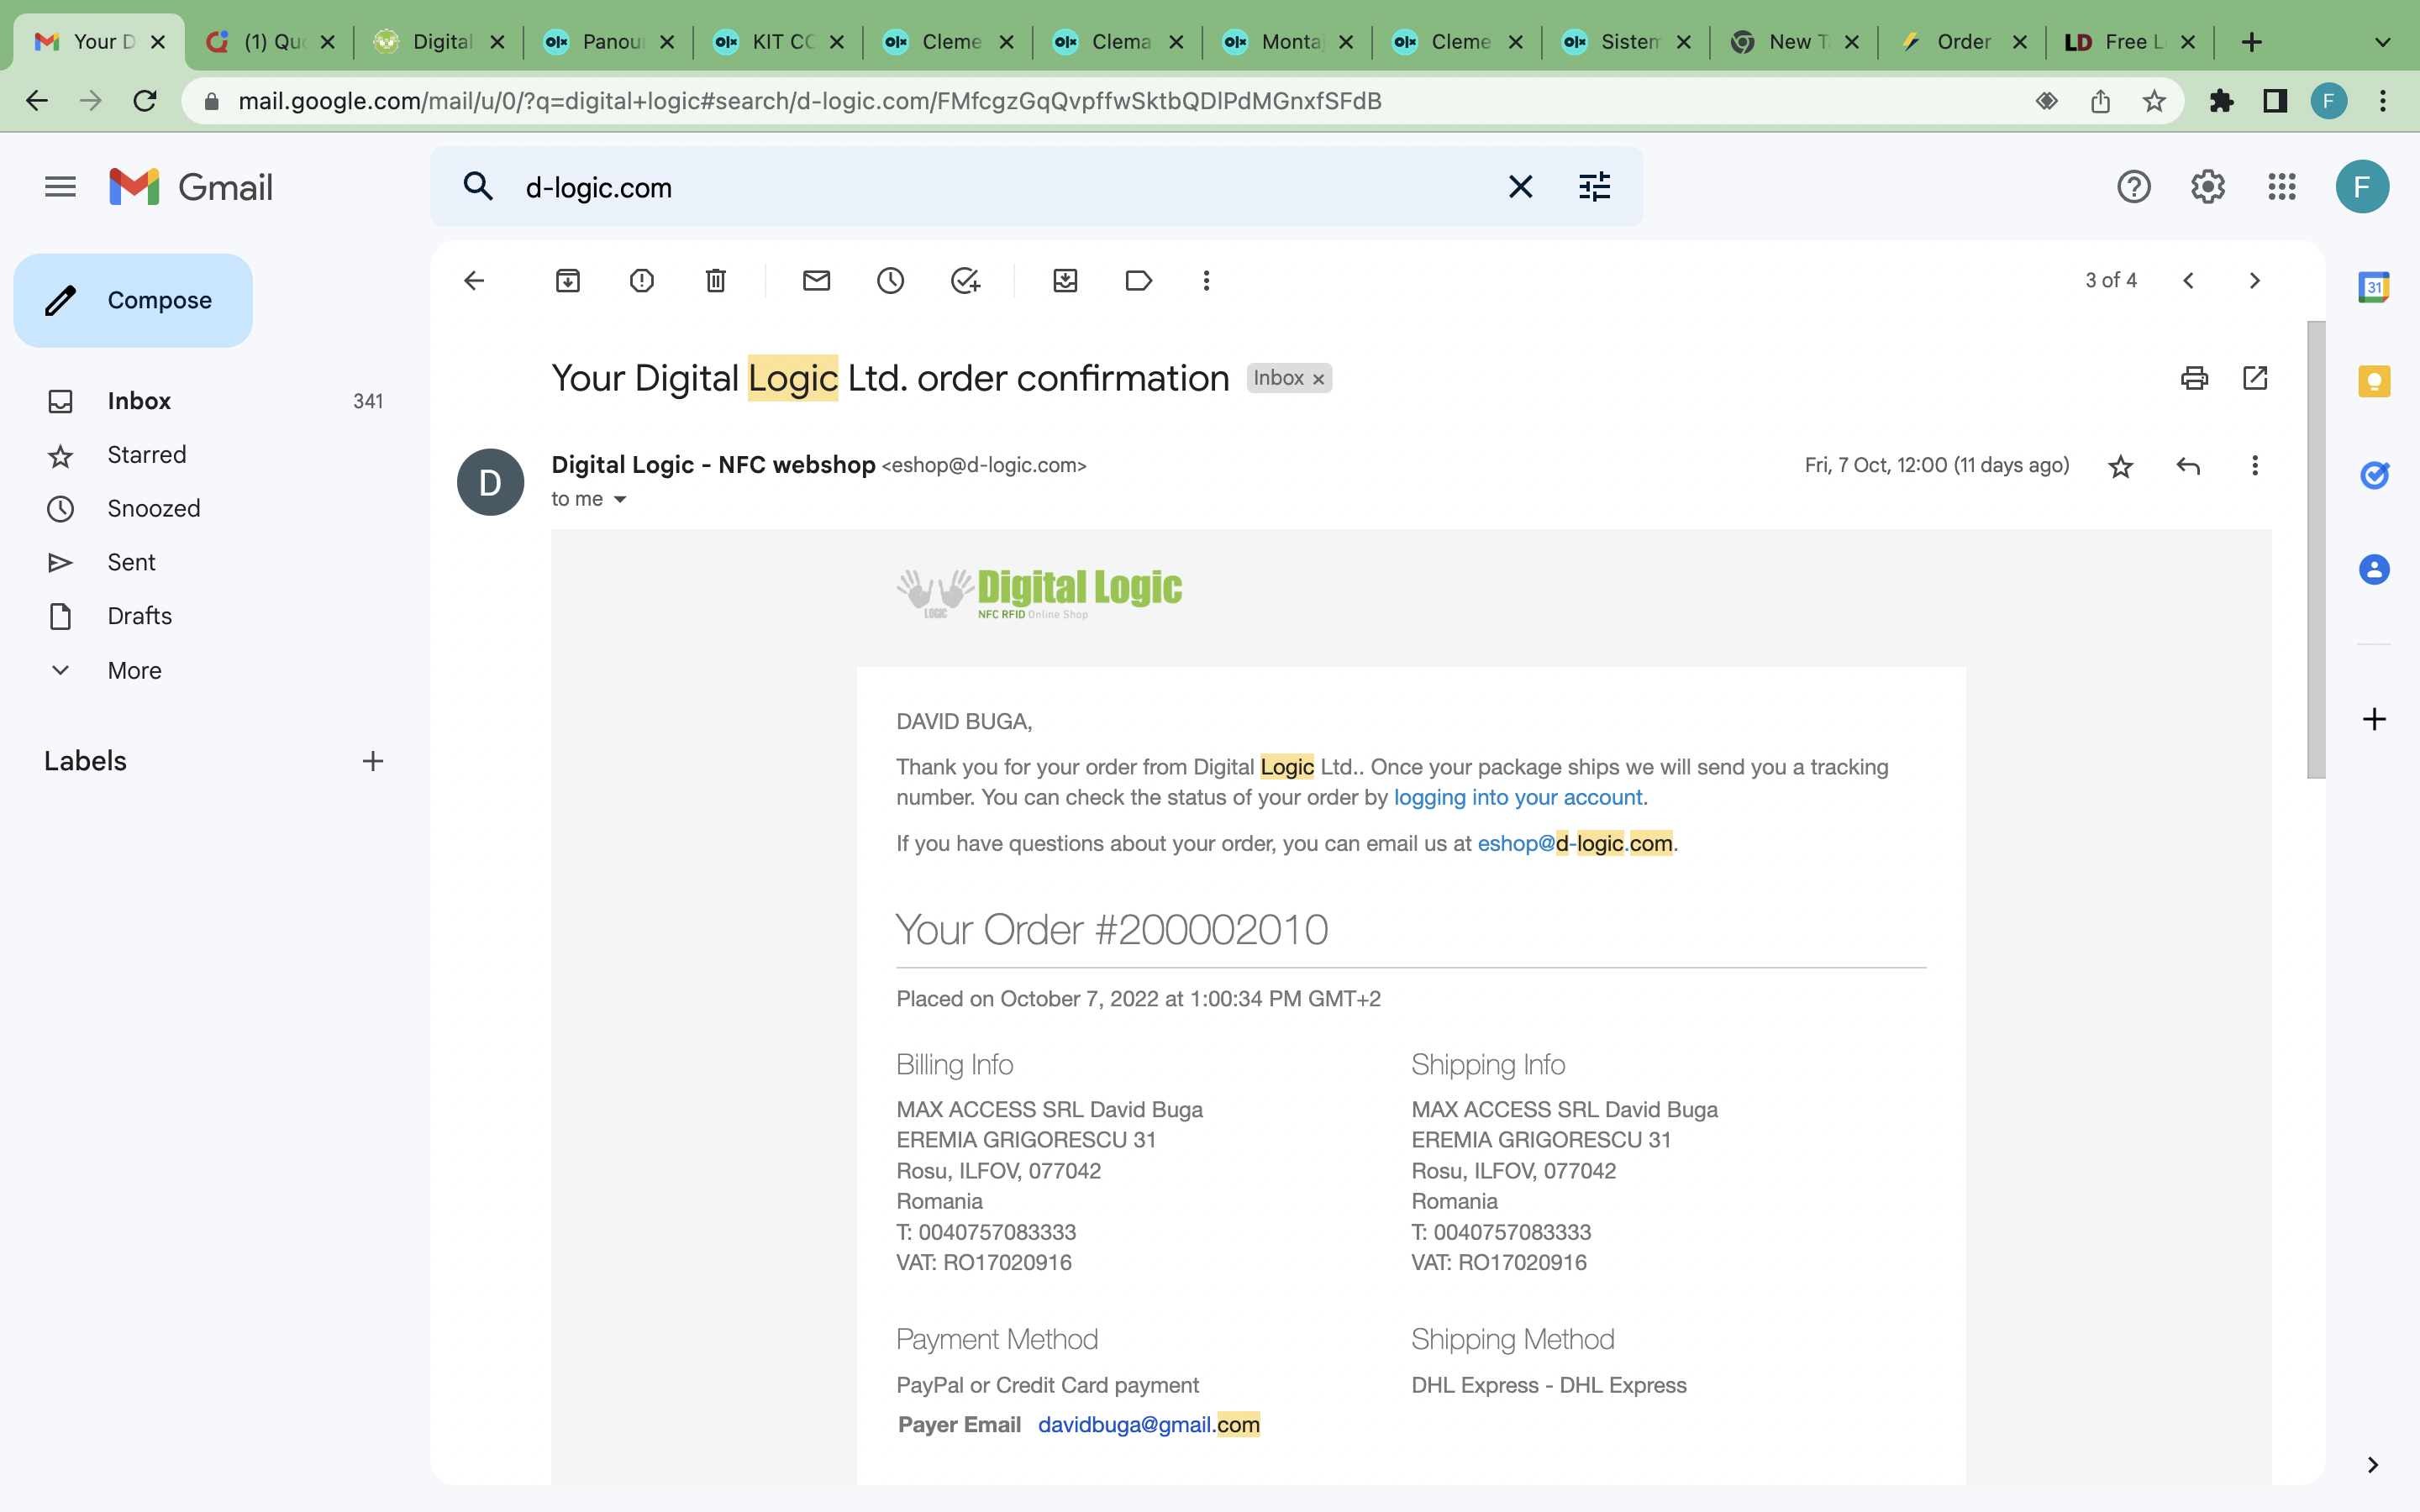Screen dimensions: 2420x1512
Task: Add this email to Tasks
Action: pyautogui.click(x=965, y=281)
